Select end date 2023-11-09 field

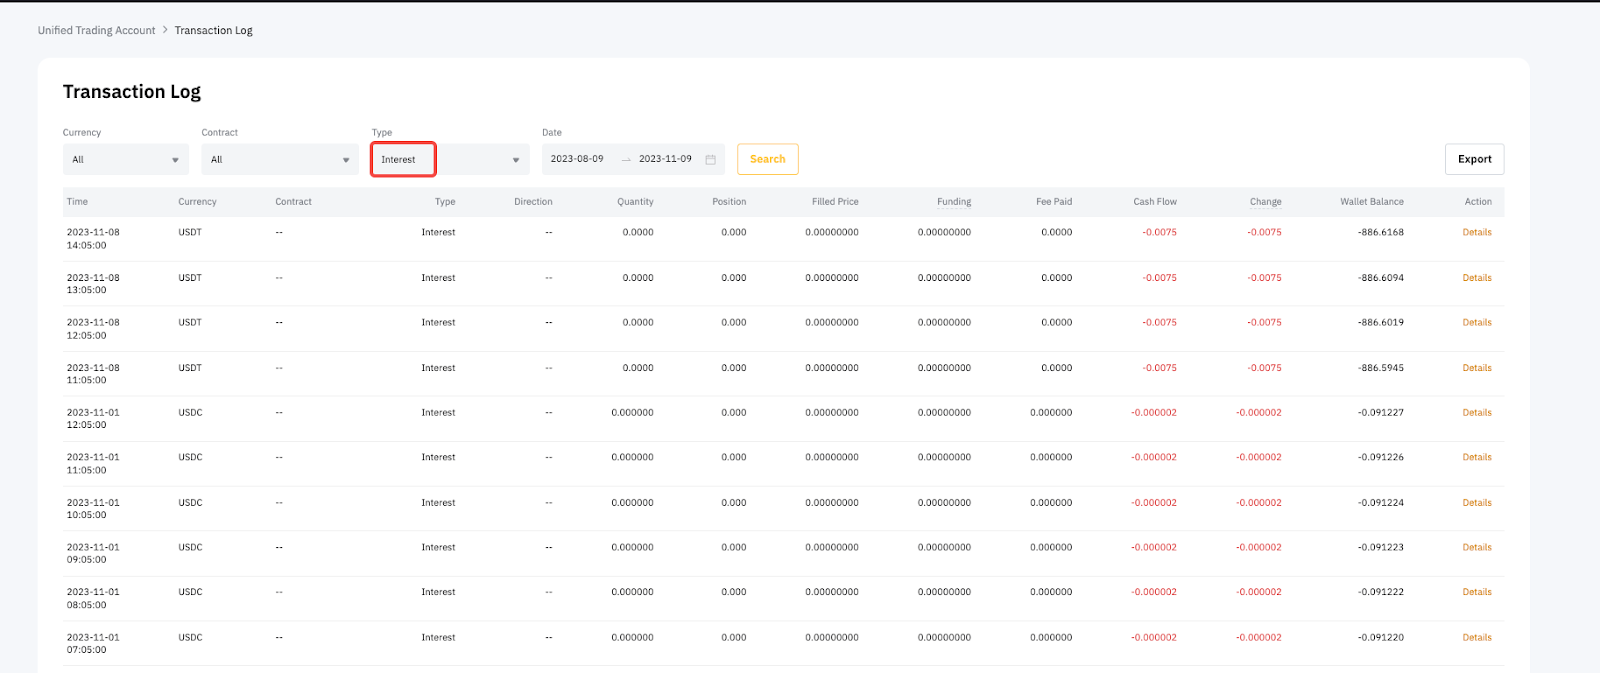point(665,159)
